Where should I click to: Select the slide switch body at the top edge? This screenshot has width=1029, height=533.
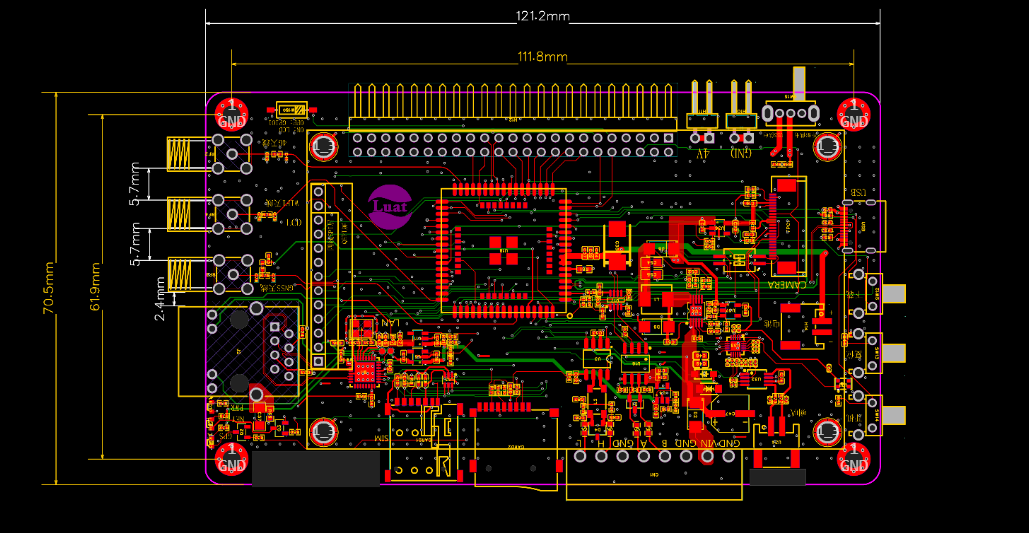(x=790, y=114)
